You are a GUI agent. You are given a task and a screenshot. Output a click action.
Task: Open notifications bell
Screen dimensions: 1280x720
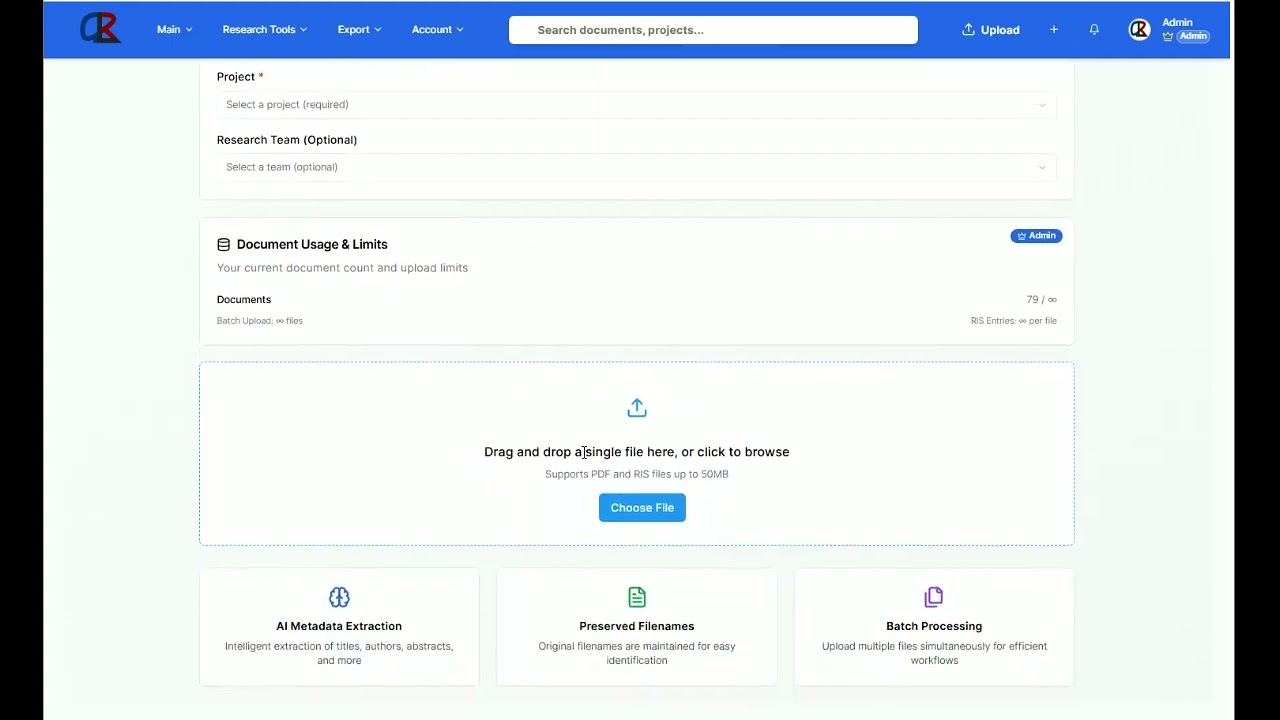[x=1094, y=30]
